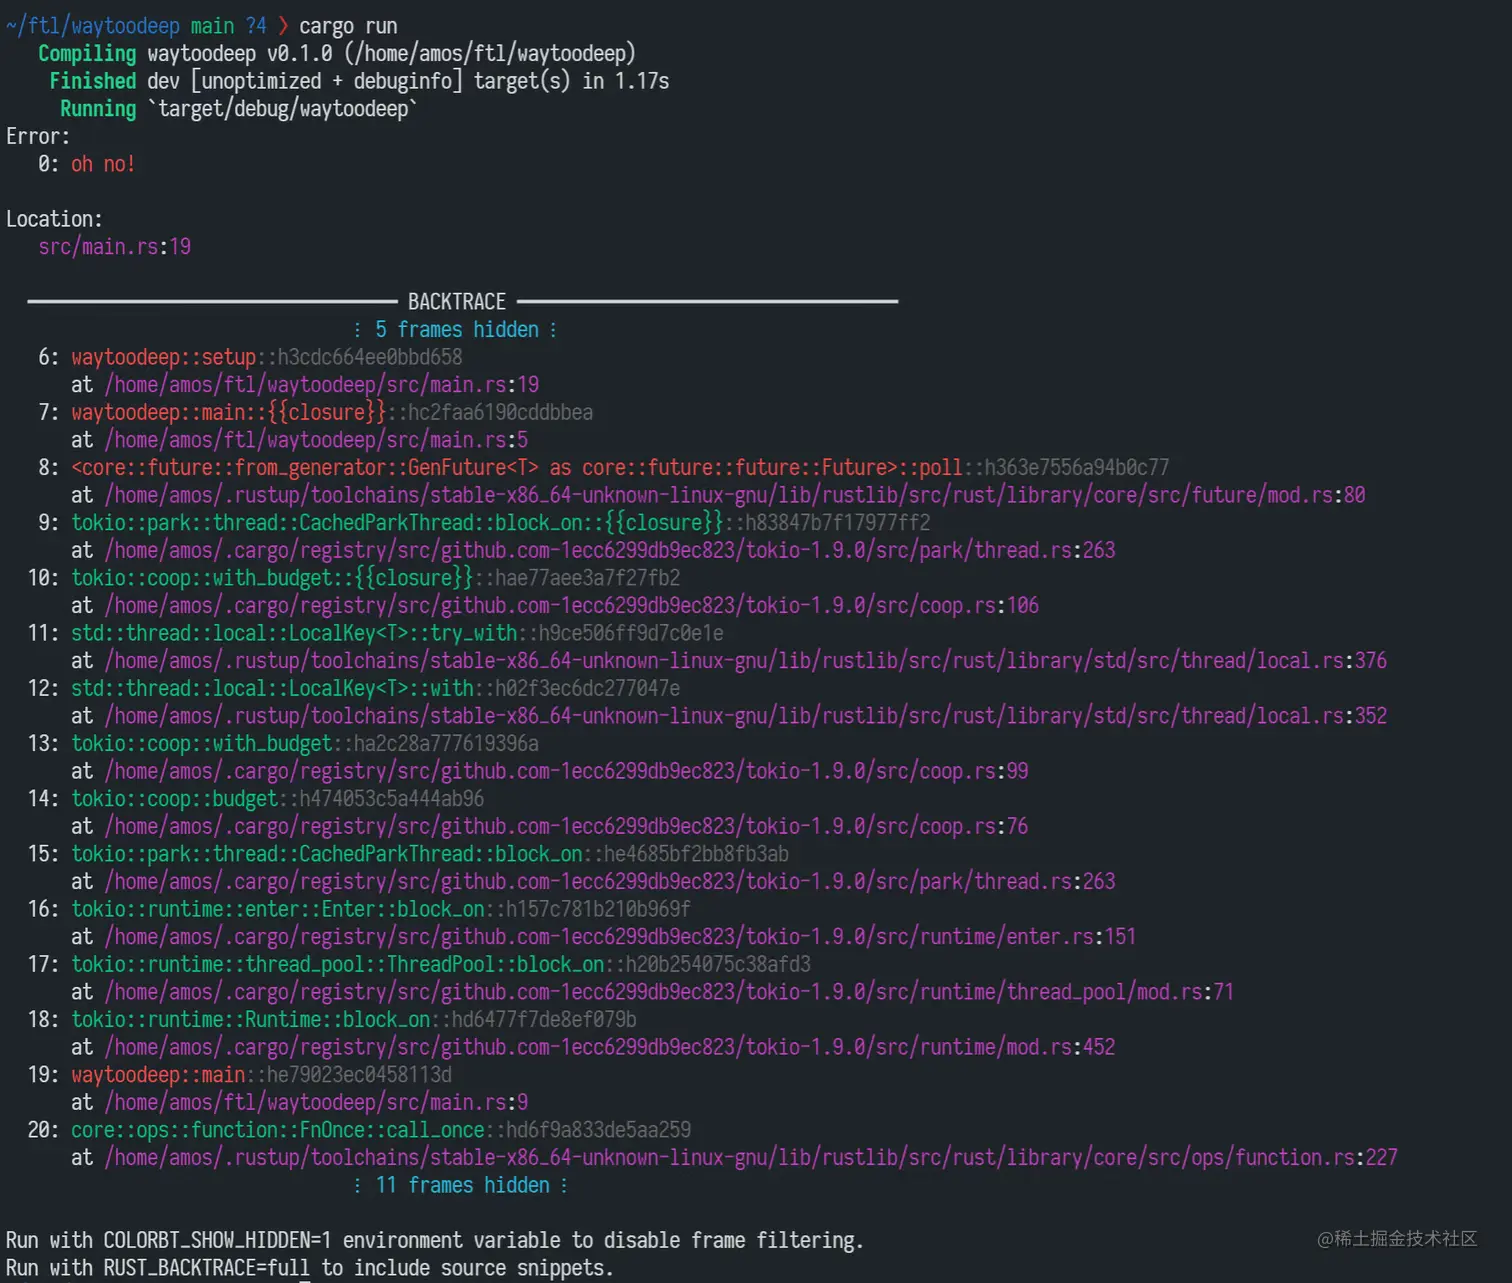The width and height of the screenshot is (1512, 1283).
Task: Open the path ending thread_pool/mod.rs:71
Action: pos(669,992)
